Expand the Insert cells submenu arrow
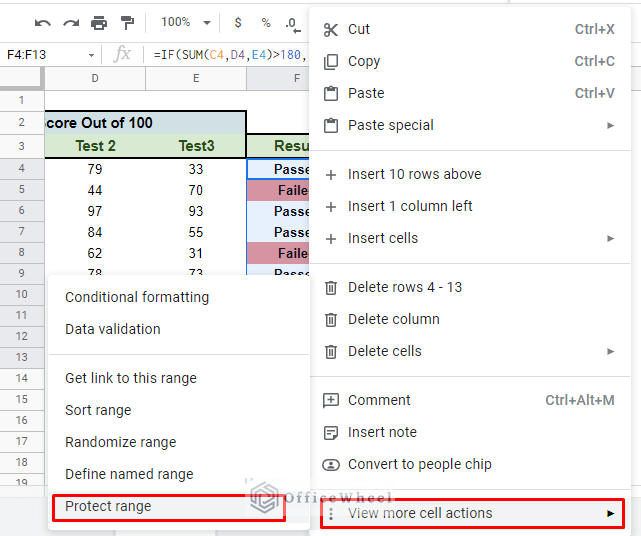The width and height of the screenshot is (641, 536). (610, 238)
